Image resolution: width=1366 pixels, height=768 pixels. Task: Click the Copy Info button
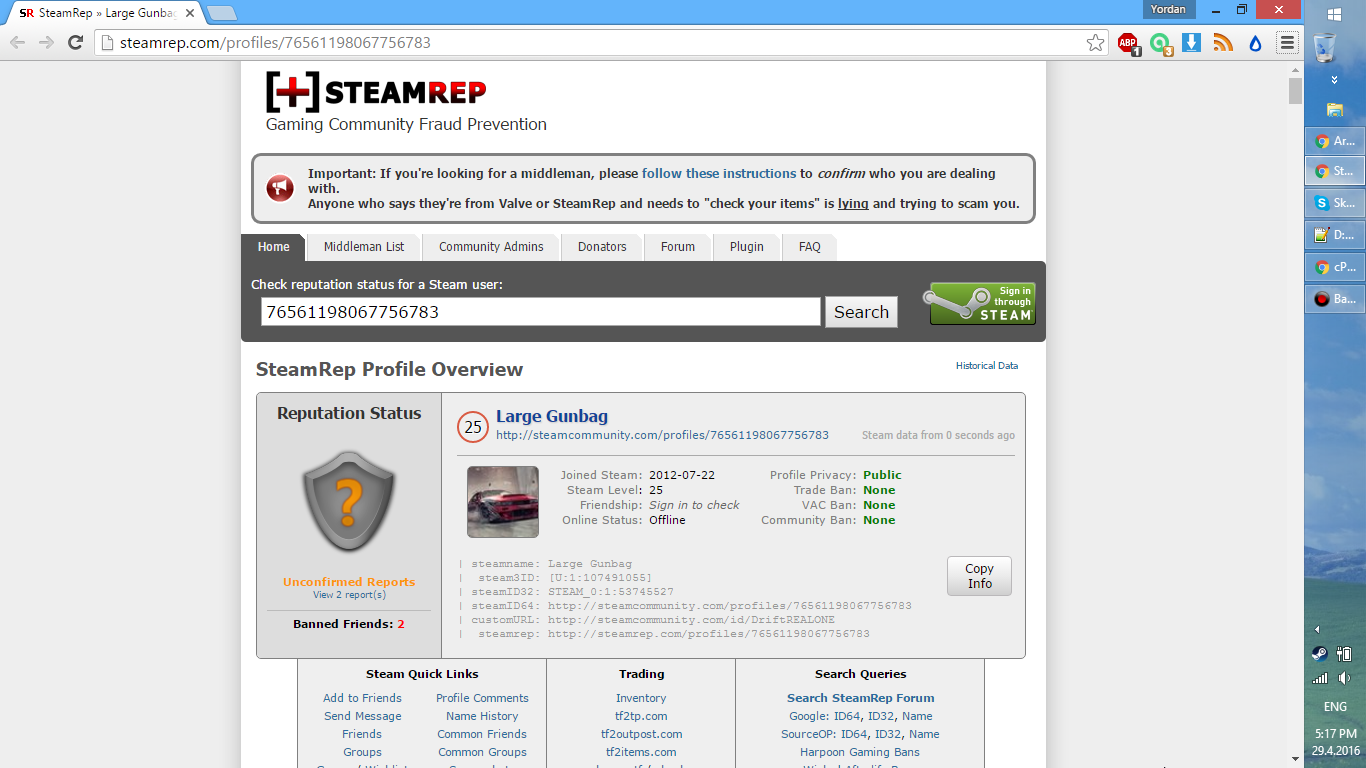[x=979, y=576]
